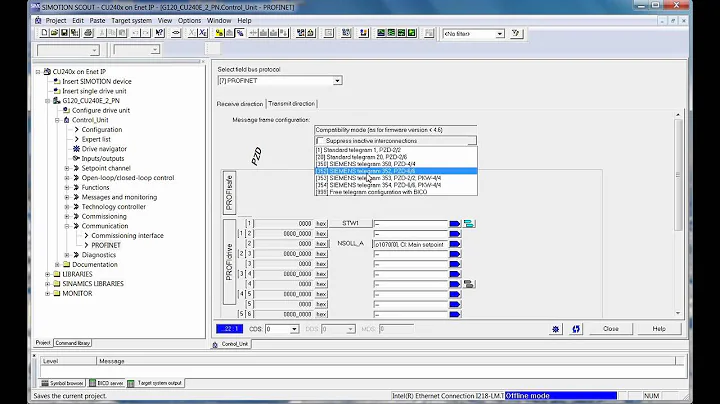The height and width of the screenshot is (404, 720).
Task: Click the Insert single drive unit icon
Action: 57,91
